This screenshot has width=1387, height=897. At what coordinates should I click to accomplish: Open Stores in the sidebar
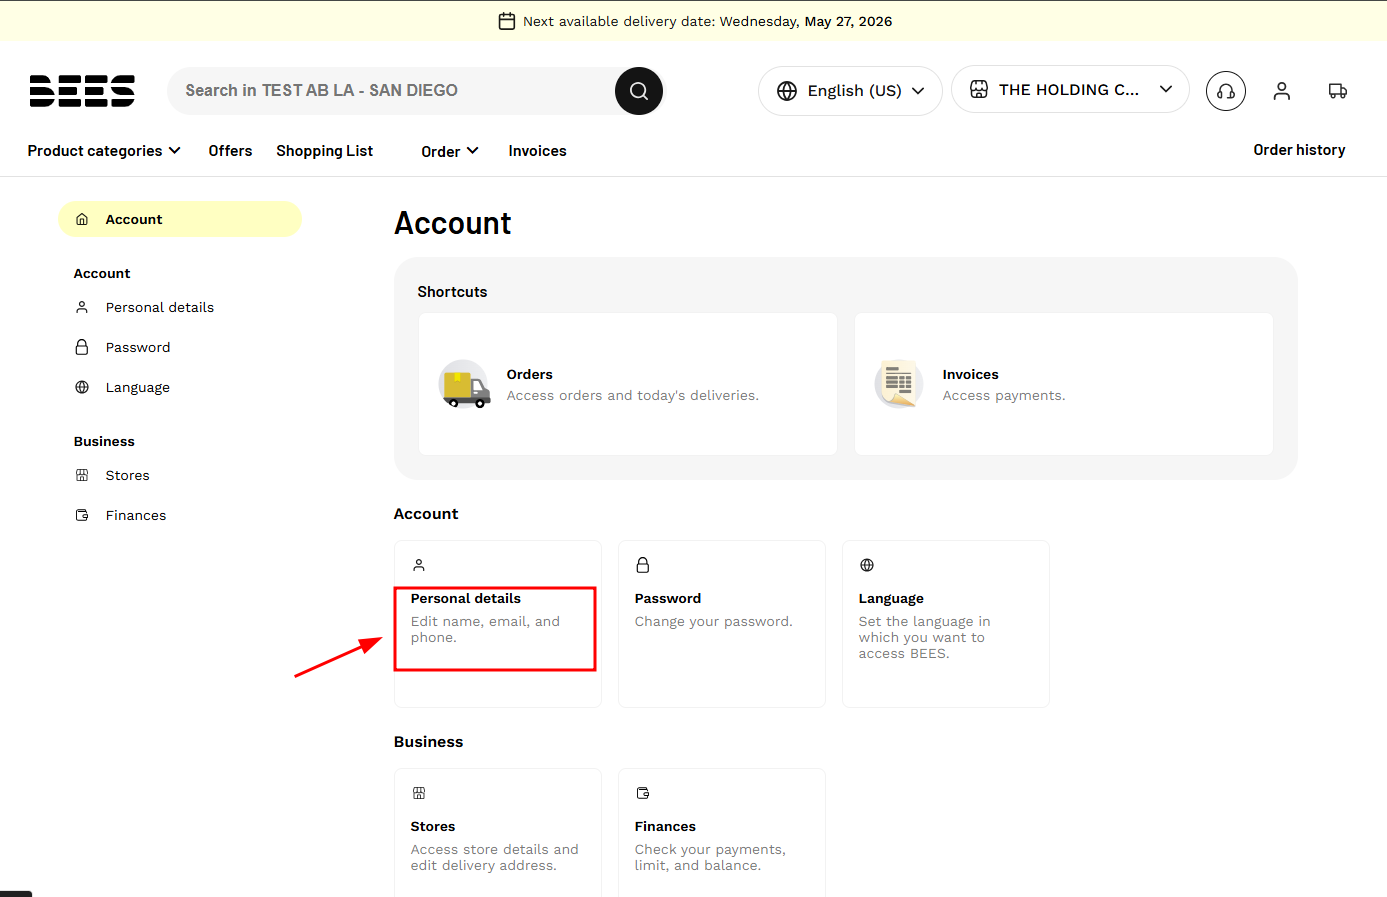click(128, 475)
